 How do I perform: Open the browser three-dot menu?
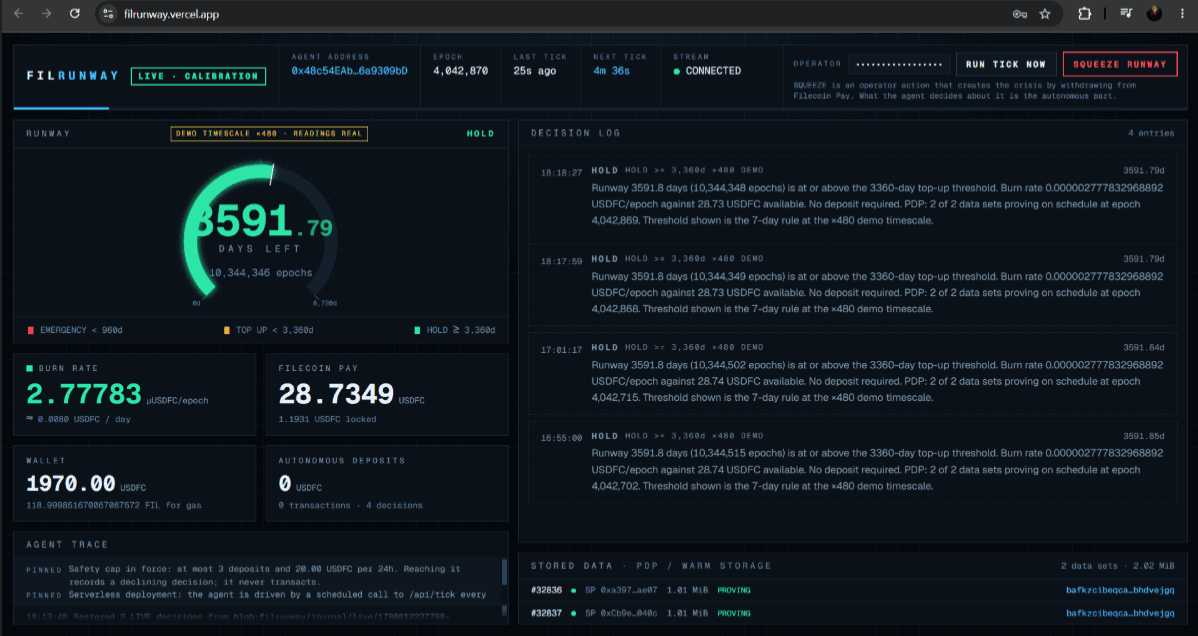[1183, 14]
